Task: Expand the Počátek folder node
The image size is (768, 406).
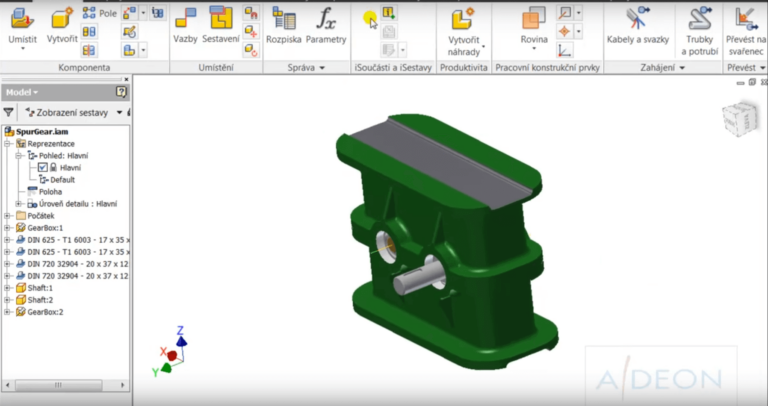Action: click(7, 215)
